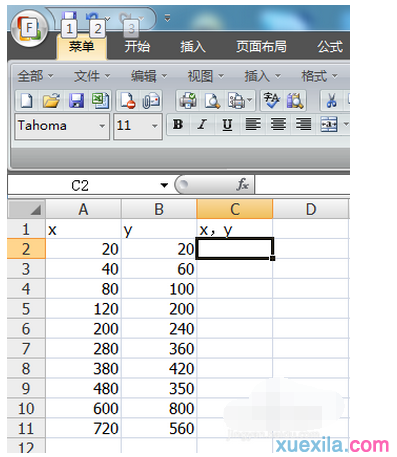Open the 全部 dropdown menu

tap(35, 76)
